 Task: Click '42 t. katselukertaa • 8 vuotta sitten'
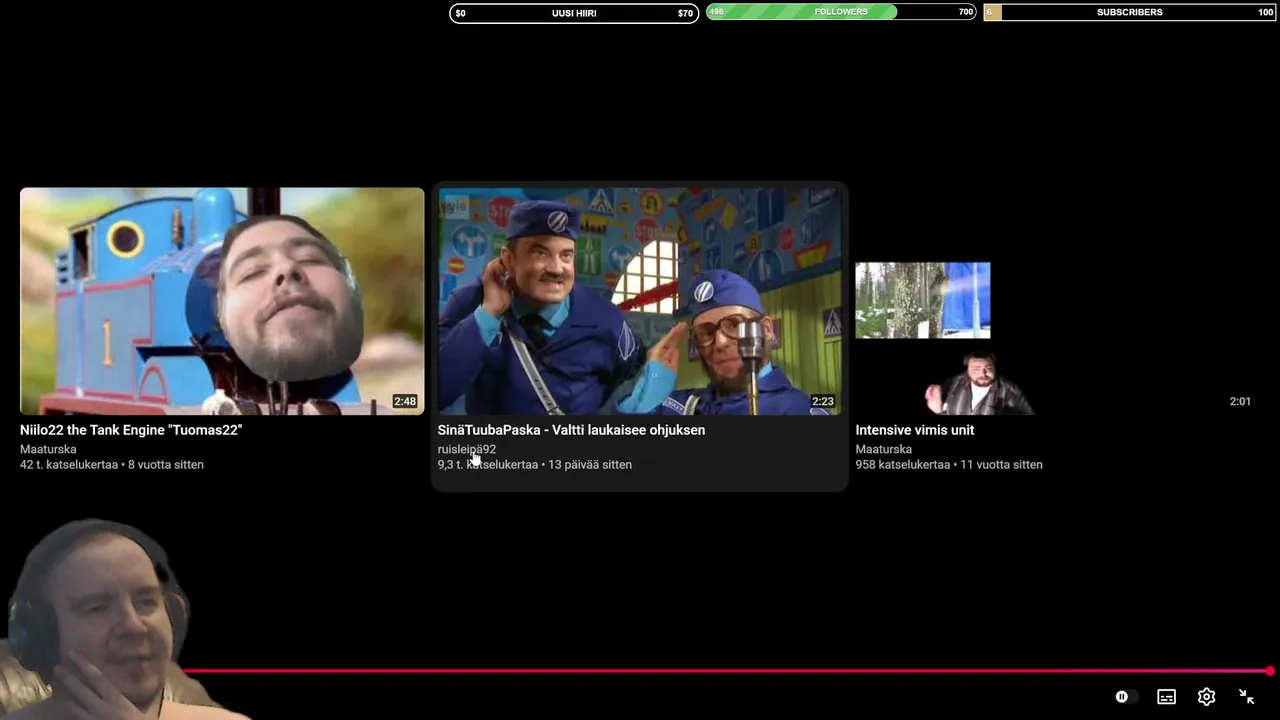click(112, 464)
